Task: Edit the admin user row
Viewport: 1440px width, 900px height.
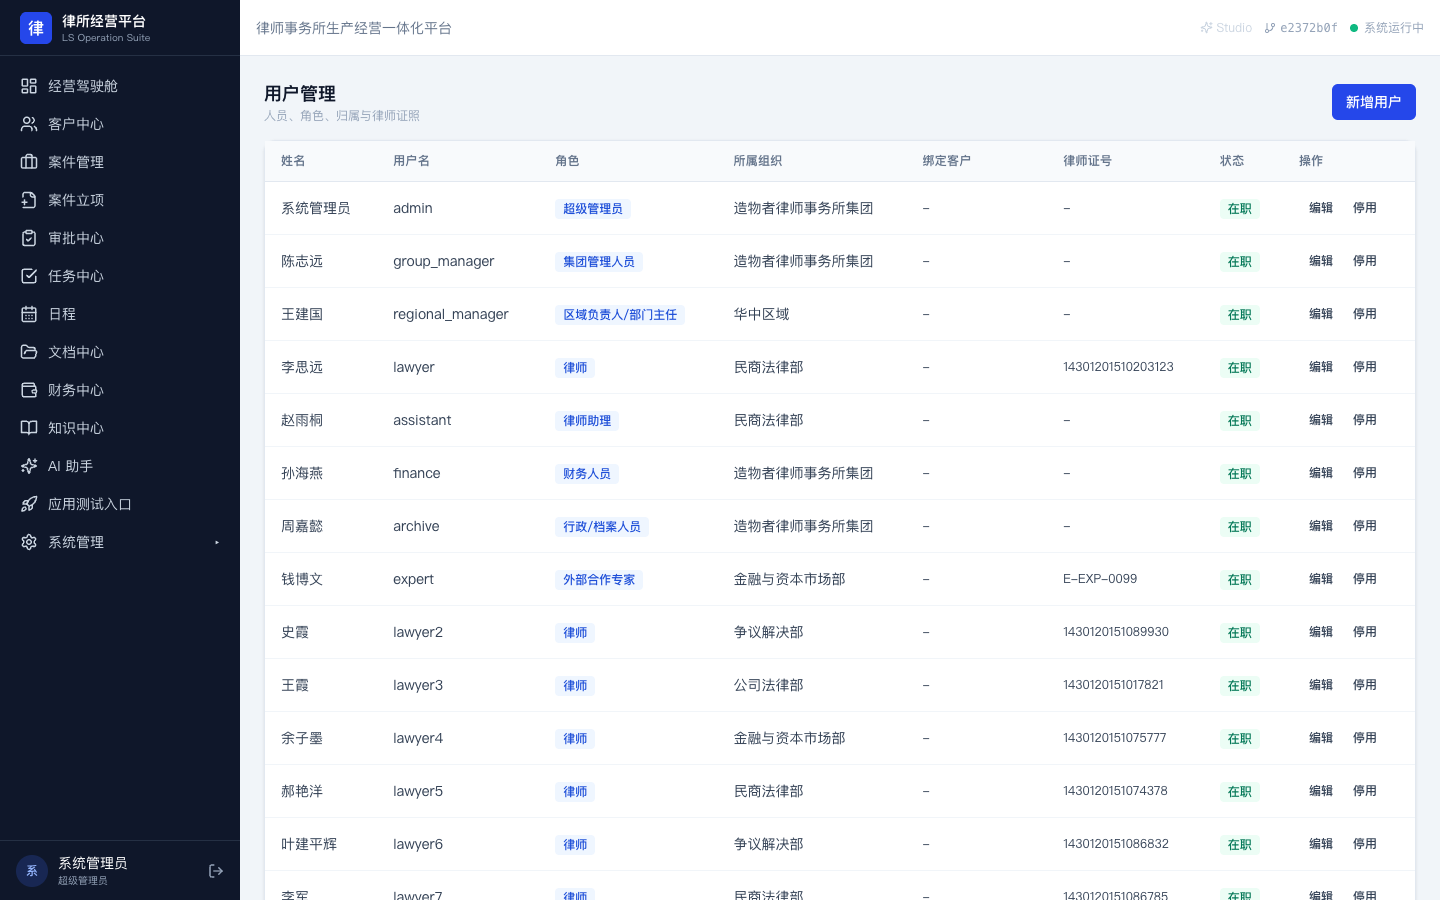Action: point(1321,208)
